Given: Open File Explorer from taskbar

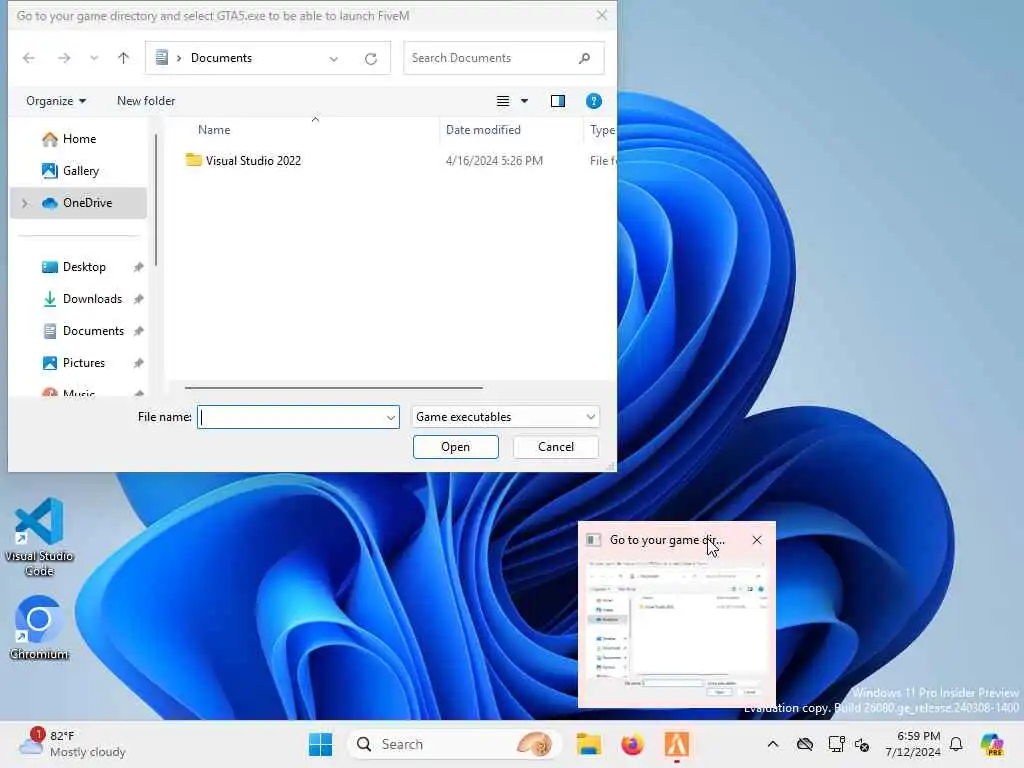Looking at the screenshot, I should pyautogui.click(x=588, y=744).
